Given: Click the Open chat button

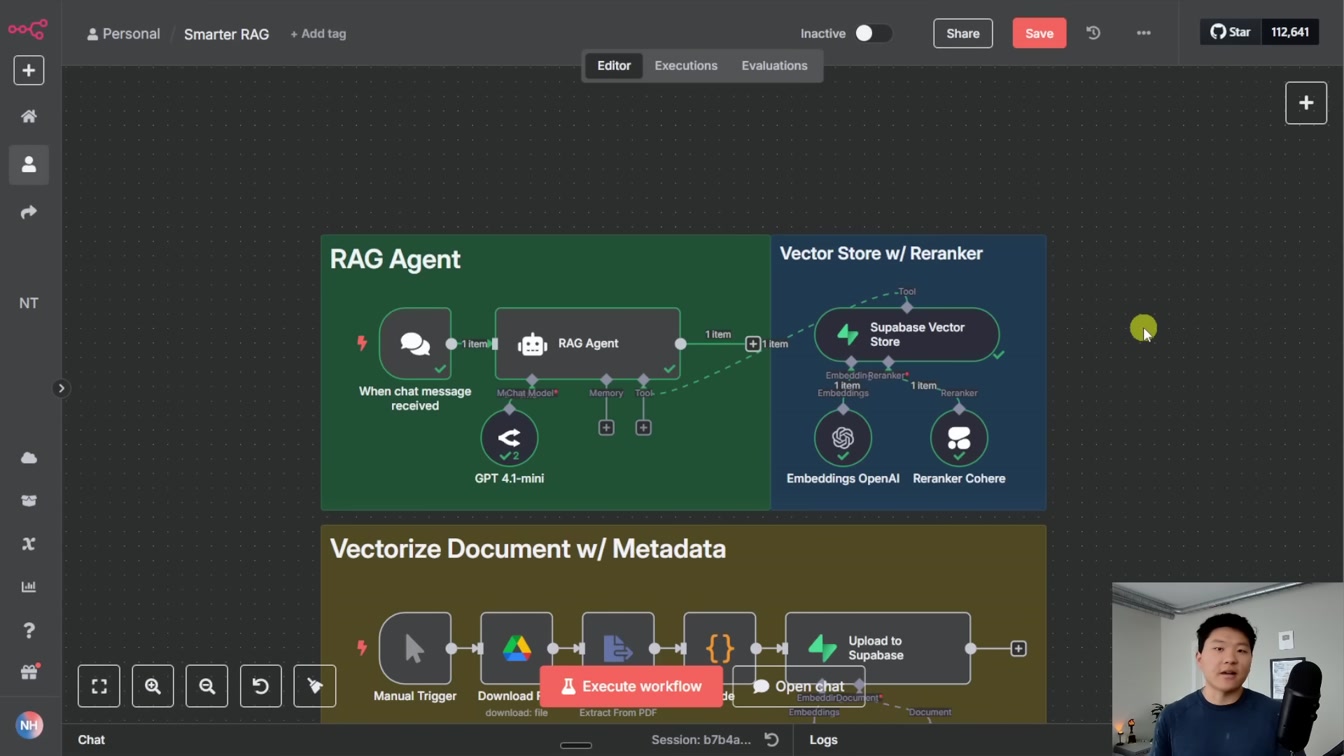Looking at the screenshot, I should [798, 687].
